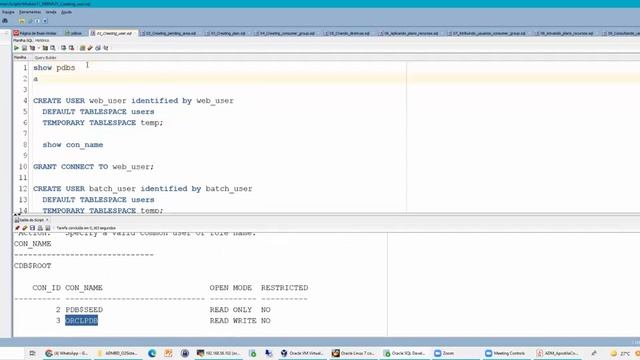The height and width of the screenshot is (360, 640).
Task: Click PDB$SEED in output table
Action: [x=84, y=310]
